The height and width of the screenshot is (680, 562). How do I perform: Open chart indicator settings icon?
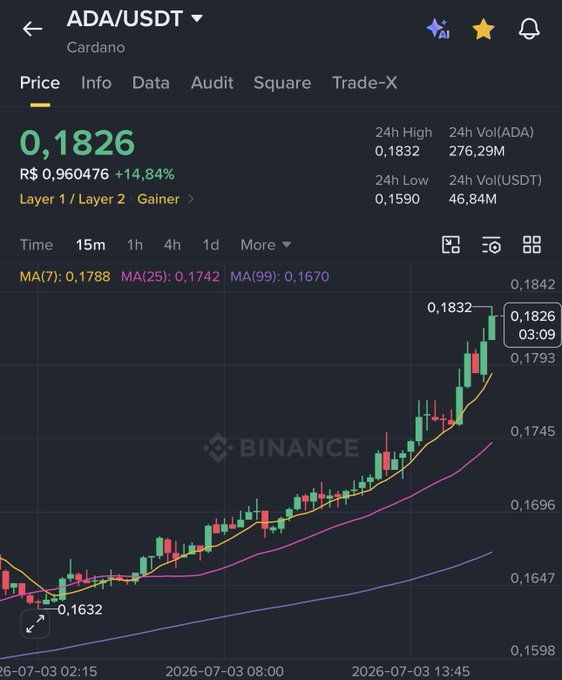[491, 245]
